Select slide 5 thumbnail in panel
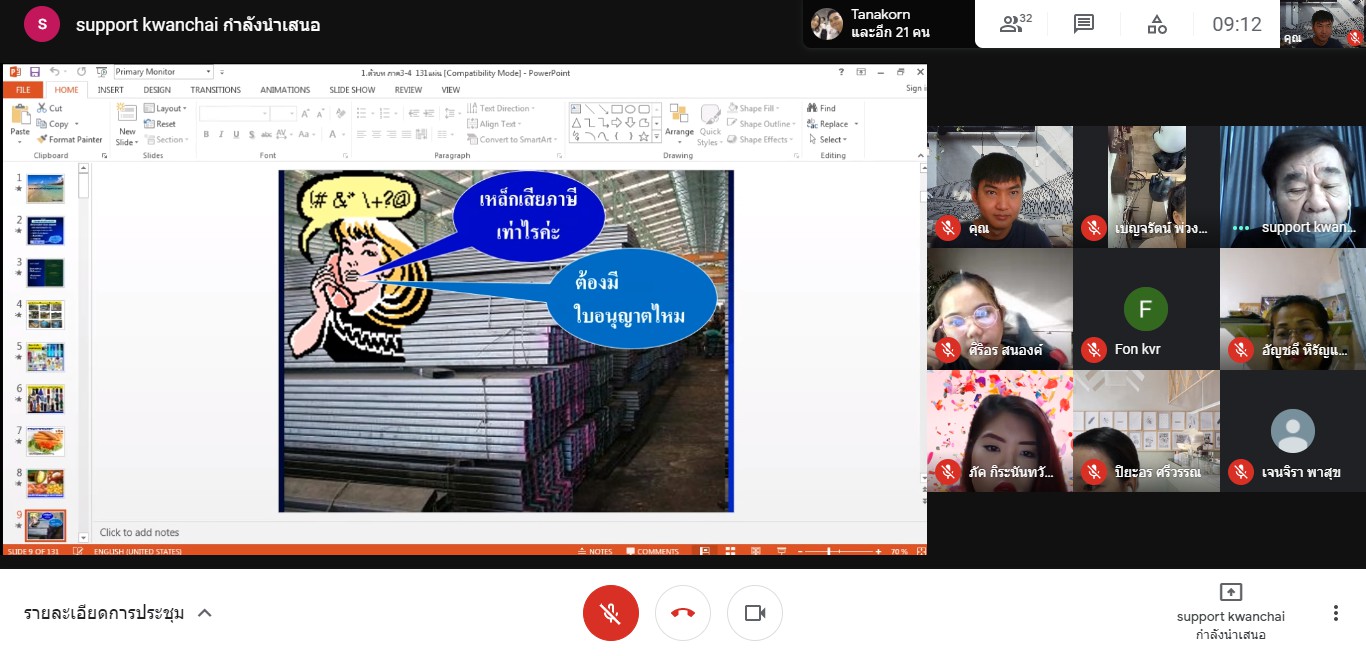Screen dimensions: 1366x656 click(x=46, y=357)
